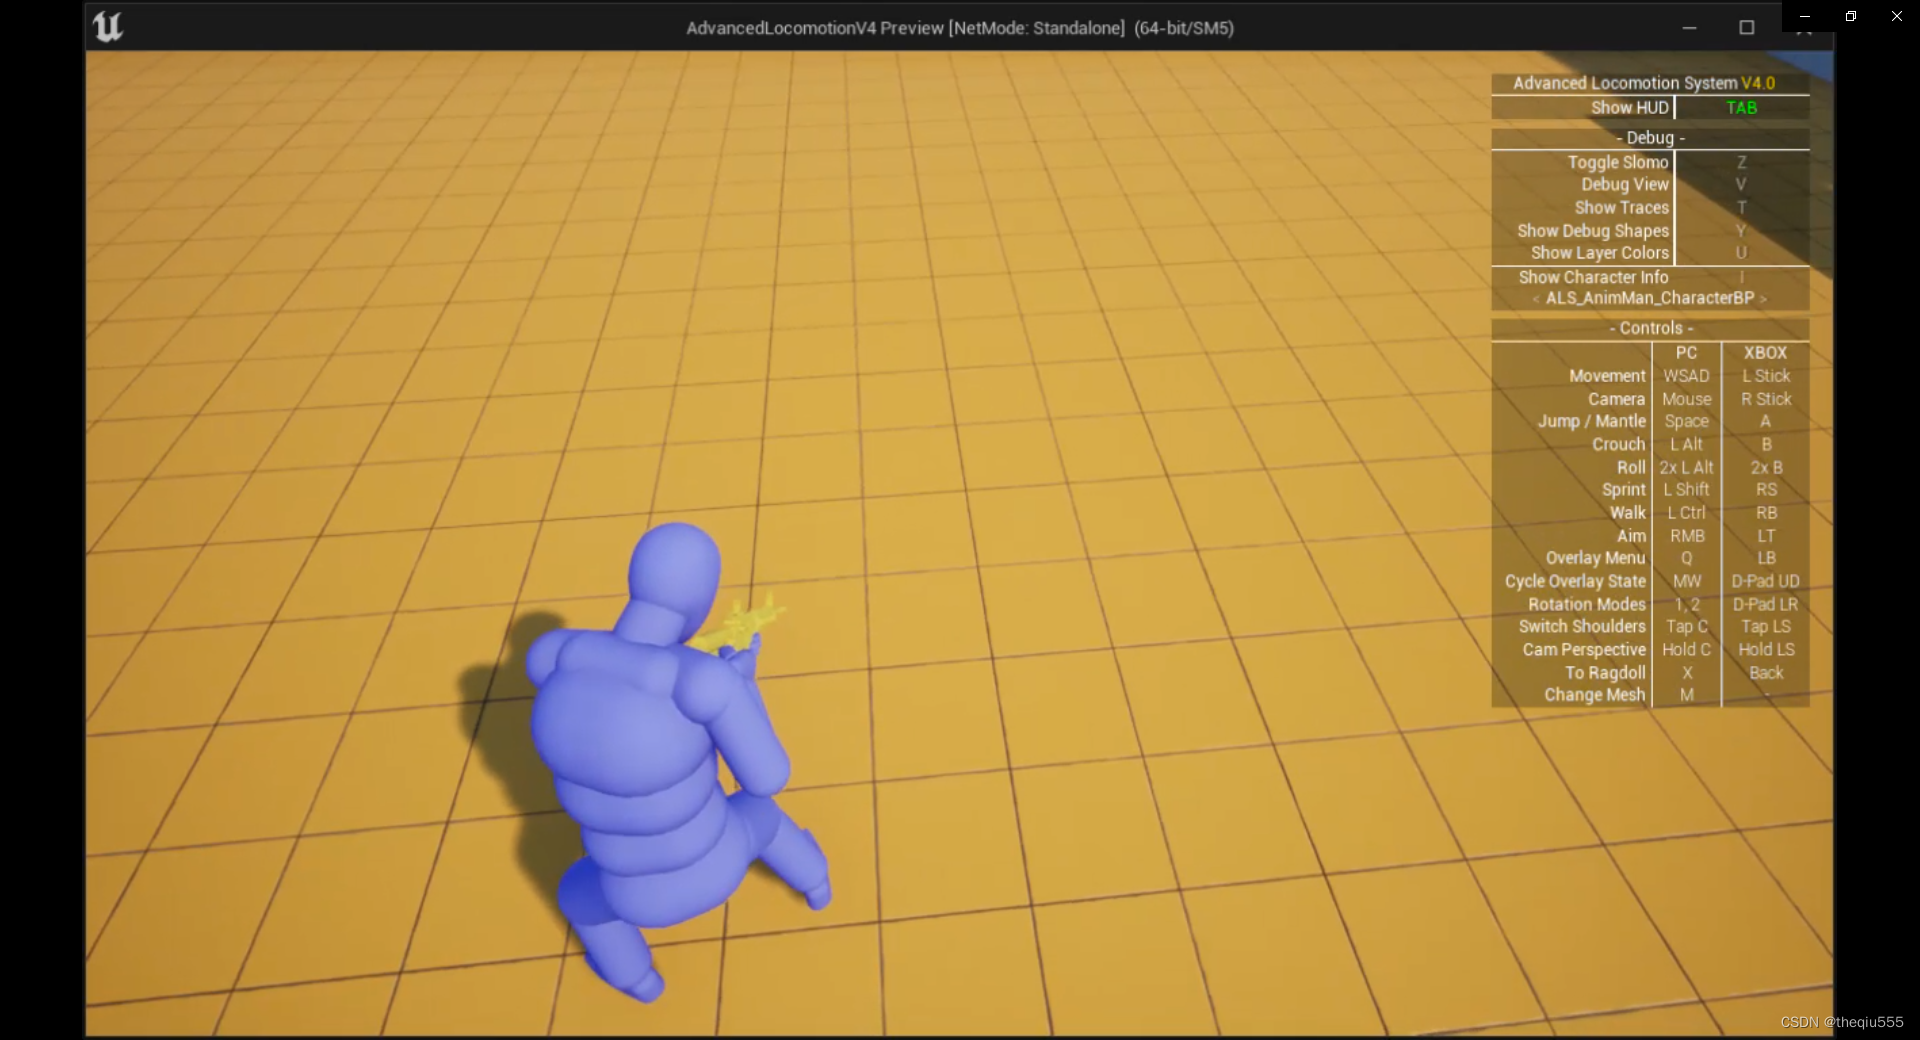This screenshot has height=1040, width=1920.
Task: Click the "Aim" control label
Action: (1631, 536)
